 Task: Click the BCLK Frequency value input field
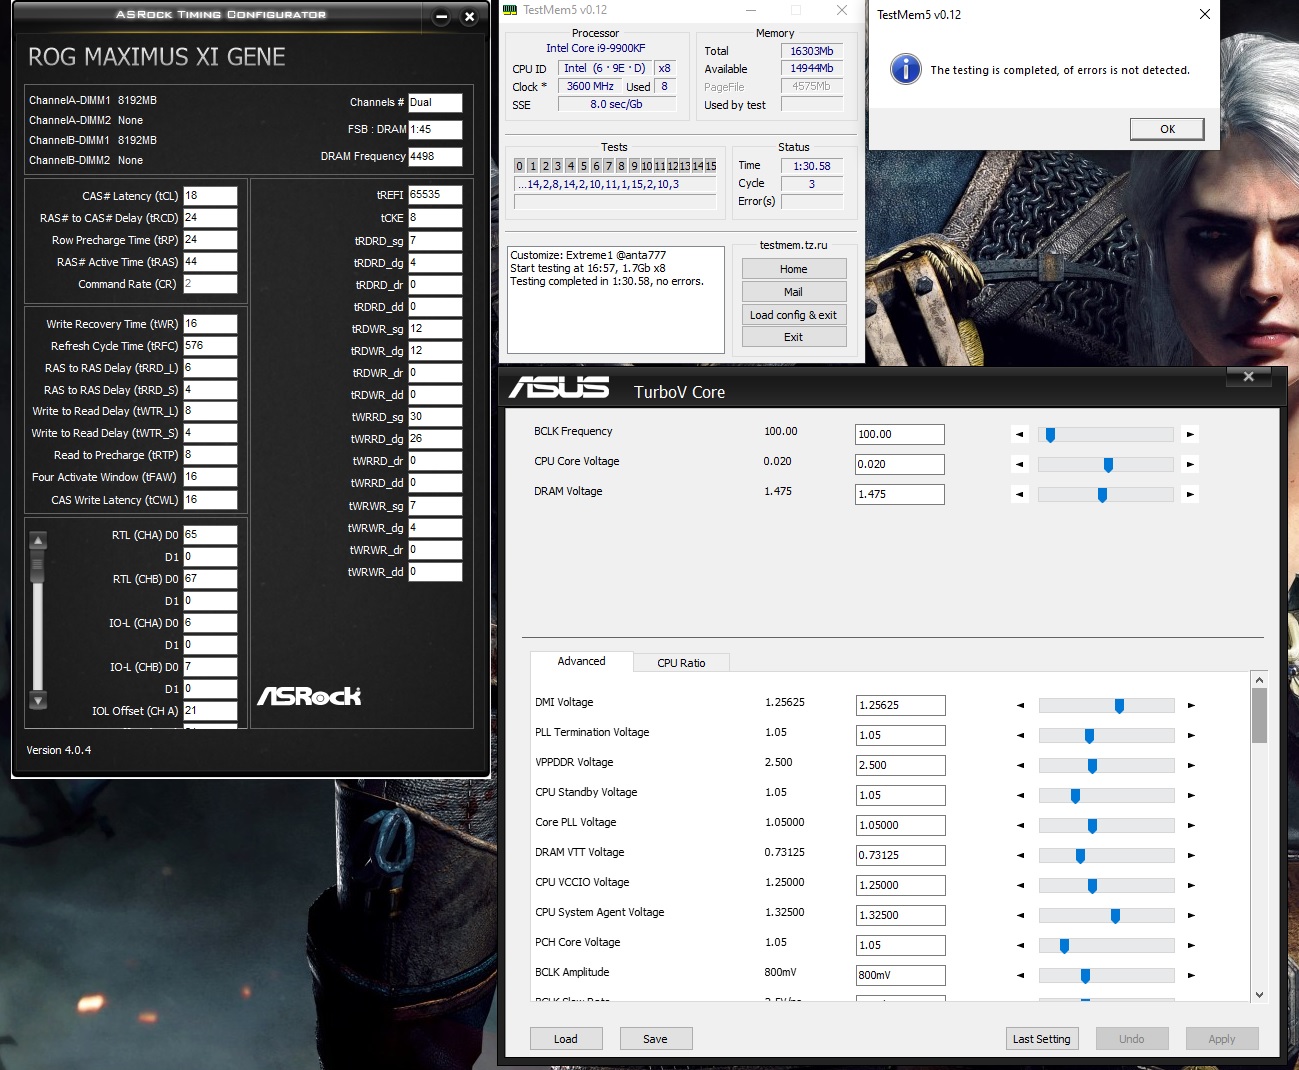[x=900, y=434]
